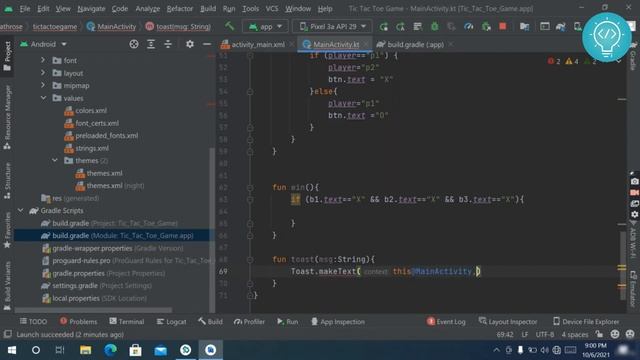Viewport: 640px width, 360px height.
Task: Click camera screenshot icon on right strip
Action: (x=634, y=181)
